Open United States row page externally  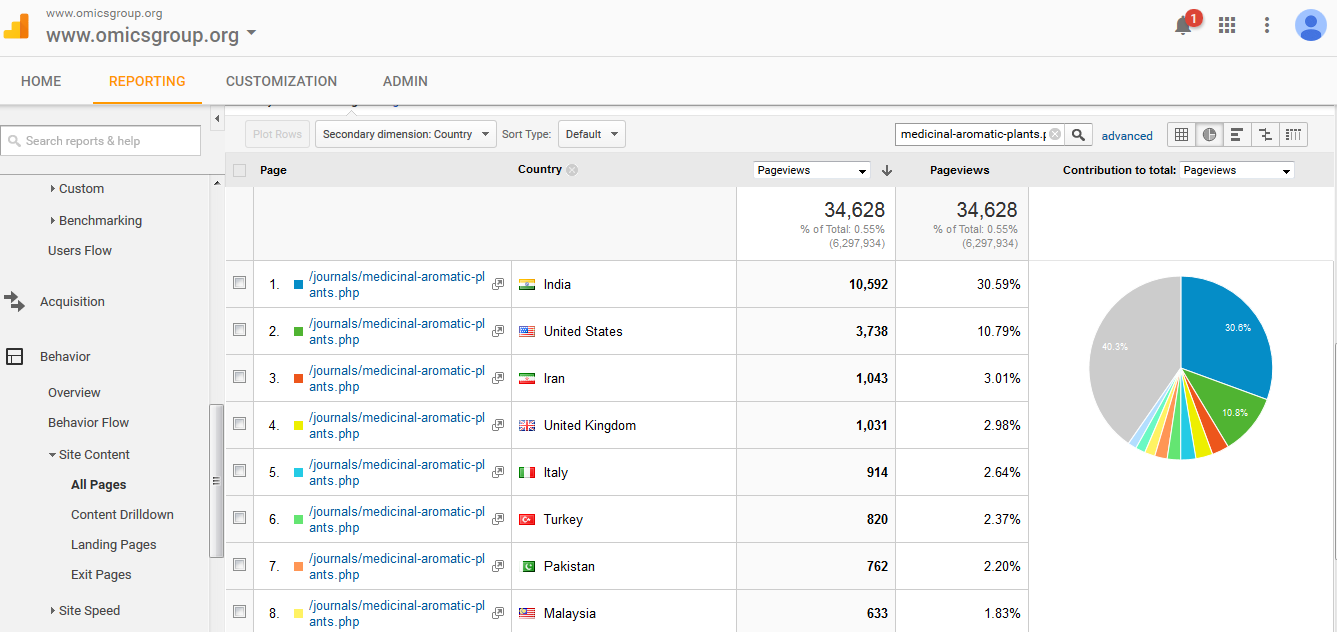(498, 331)
